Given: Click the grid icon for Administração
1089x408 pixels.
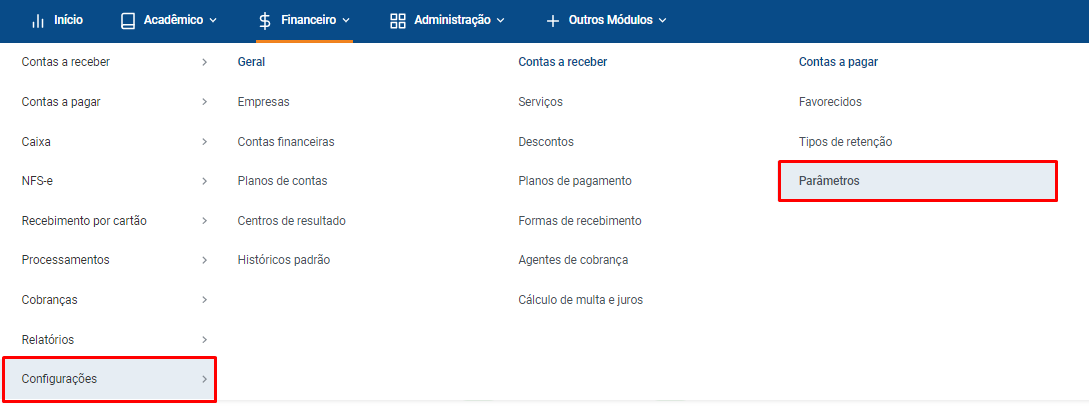Looking at the screenshot, I should [398, 21].
